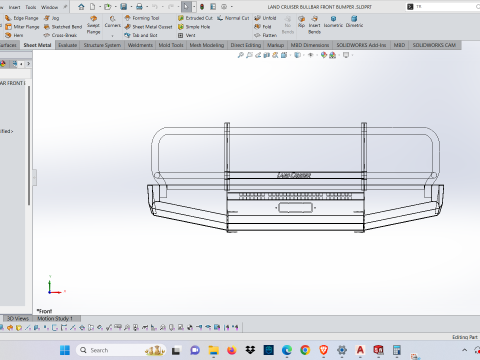Select the Markup tab
Screen dimensions: 480x360
point(275,45)
